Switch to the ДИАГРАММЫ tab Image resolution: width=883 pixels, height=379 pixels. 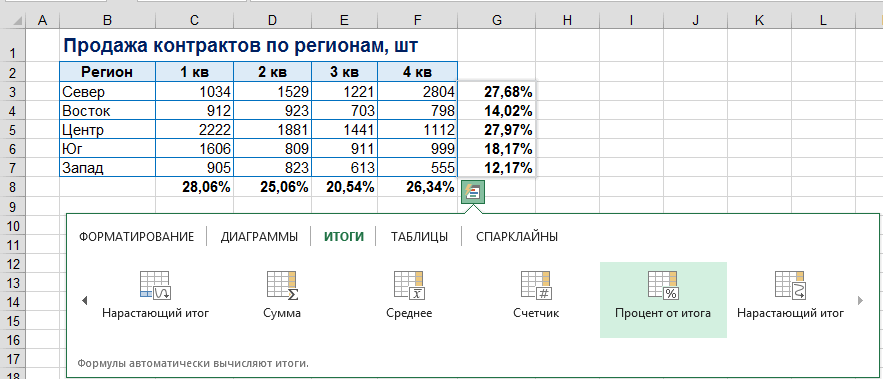tap(259, 237)
